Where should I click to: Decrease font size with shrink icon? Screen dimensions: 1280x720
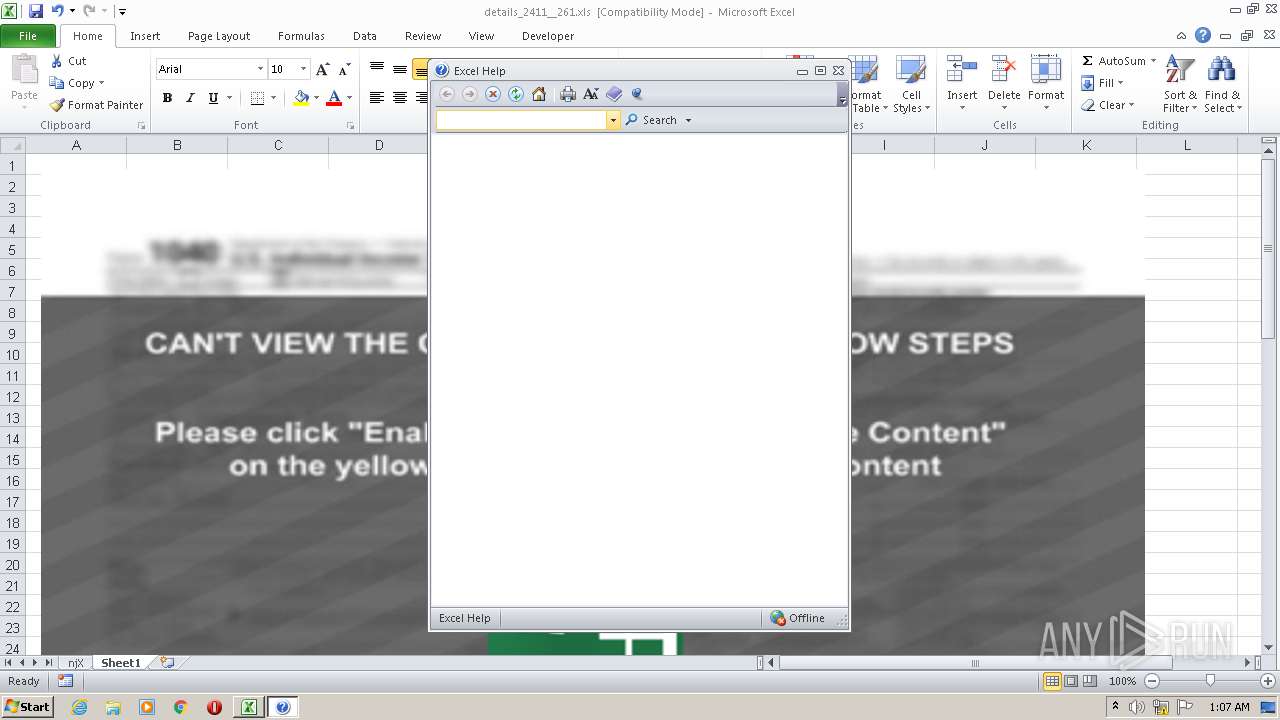click(344, 69)
